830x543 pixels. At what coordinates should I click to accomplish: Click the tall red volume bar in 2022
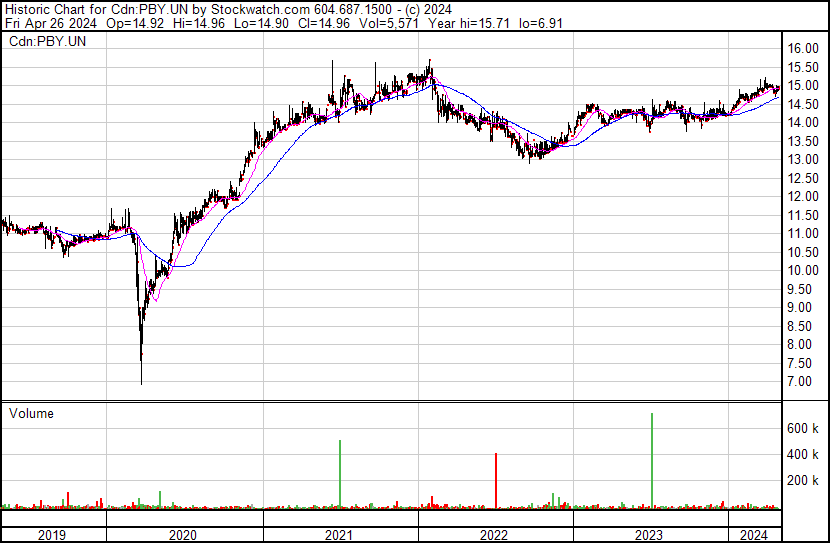coord(496,481)
